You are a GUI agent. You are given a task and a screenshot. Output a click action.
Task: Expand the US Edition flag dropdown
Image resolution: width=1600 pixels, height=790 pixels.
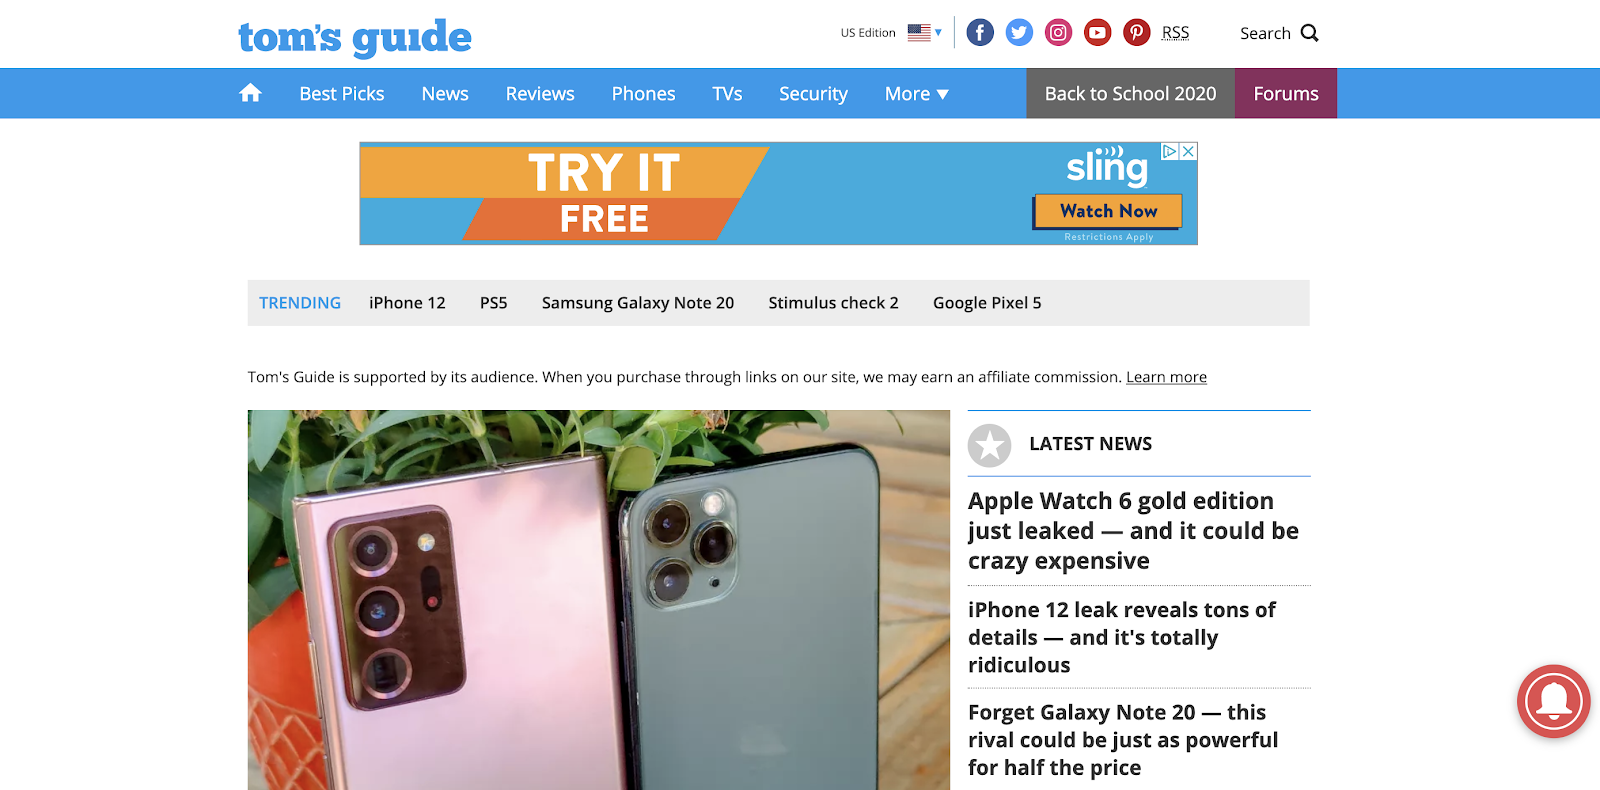click(925, 32)
